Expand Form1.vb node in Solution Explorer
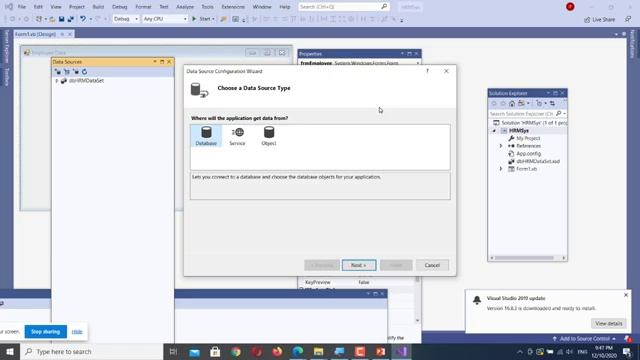This screenshot has height=360, width=640. 501,169
